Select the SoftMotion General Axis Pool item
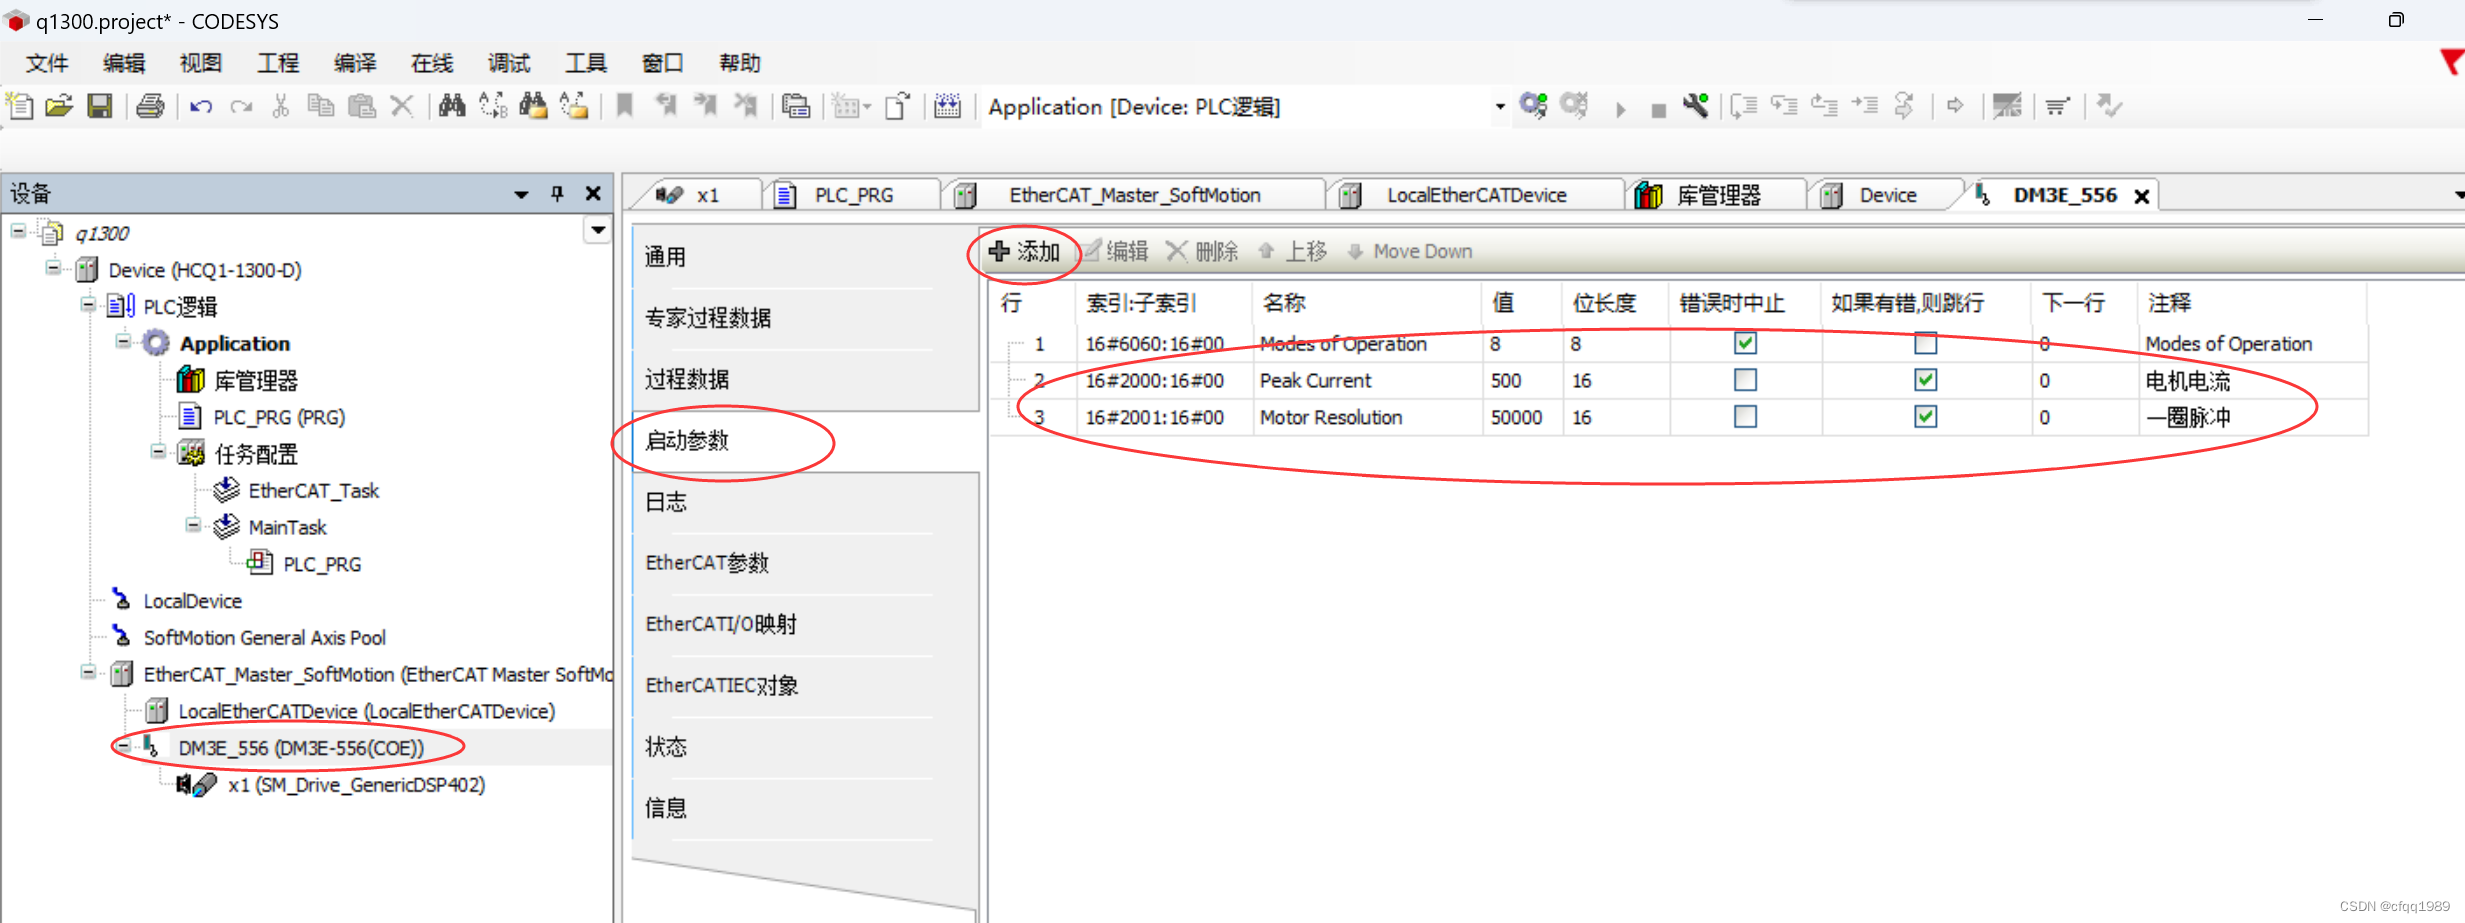The image size is (2465, 923). pyautogui.click(x=264, y=638)
